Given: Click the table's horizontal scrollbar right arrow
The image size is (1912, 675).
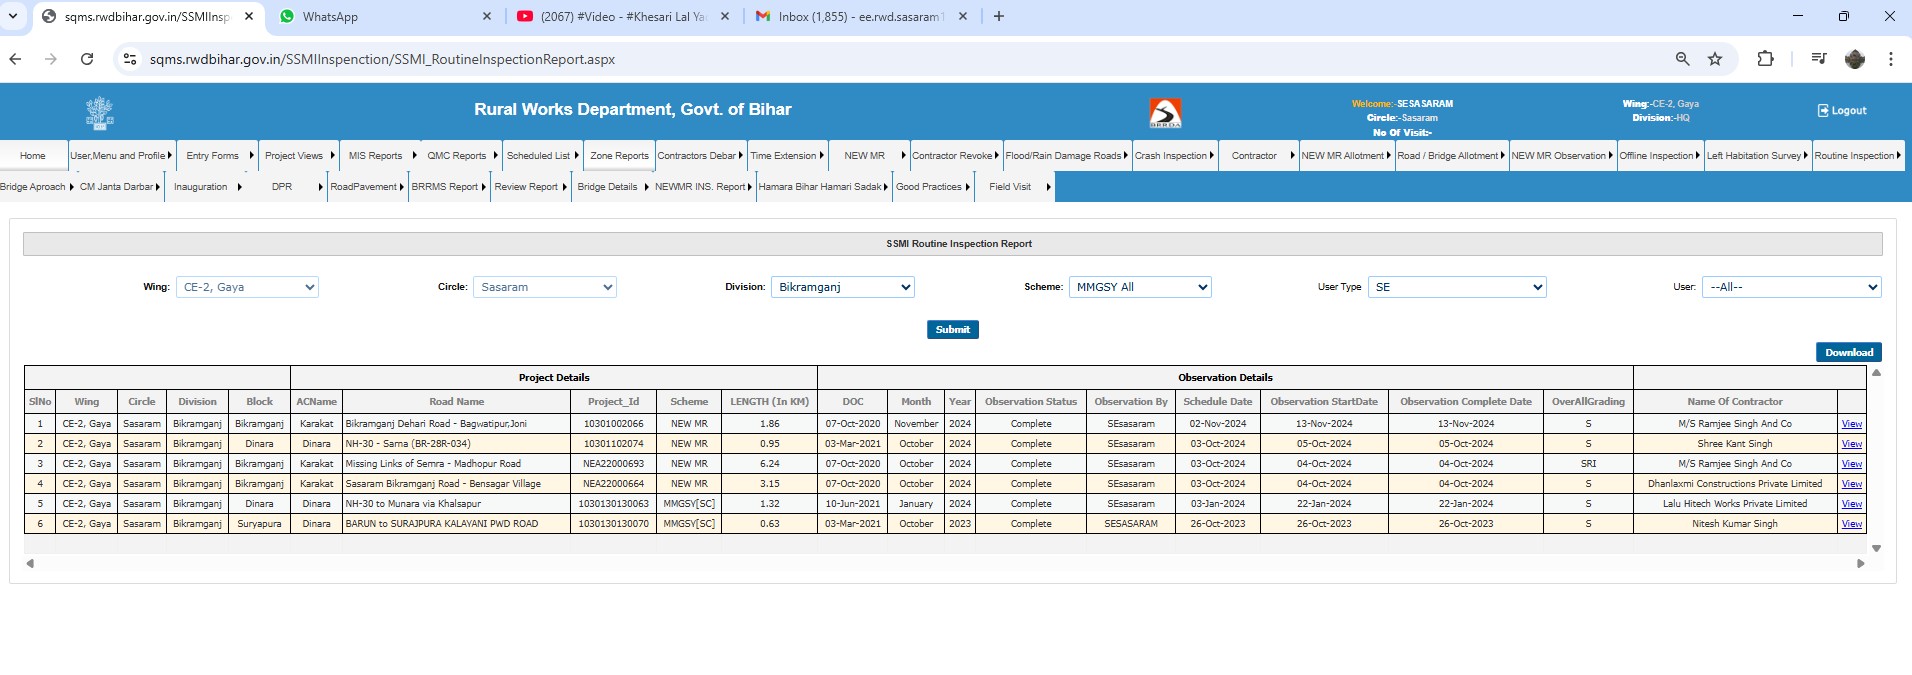Looking at the screenshot, I should pyautogui.click(x=1860, y=564).
